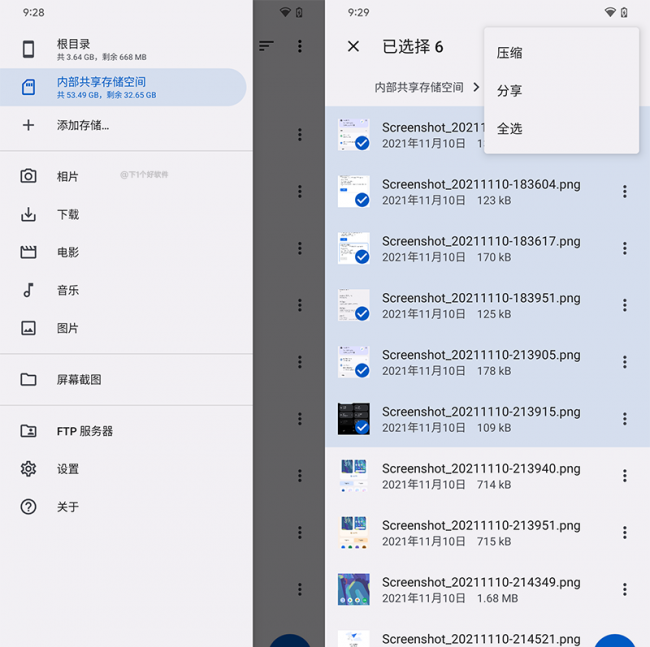Screen dimensions: 650x647
Task: Expand the breadcrumb chevron after 内部共享存储空间
Action: (x=476, y=87)
